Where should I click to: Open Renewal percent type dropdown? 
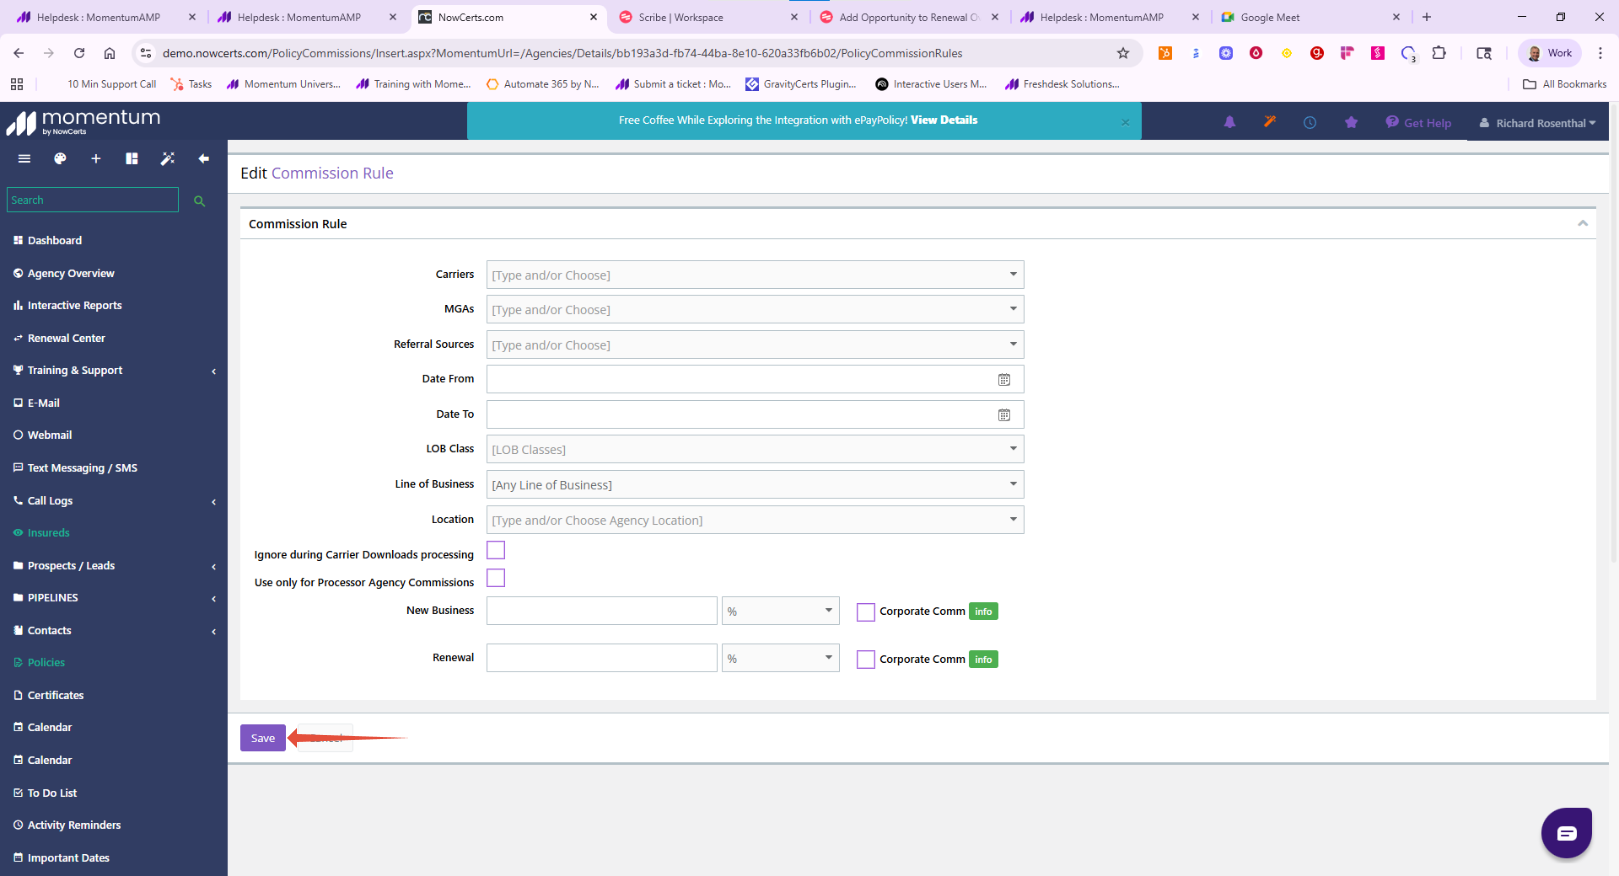click(781, 658)
